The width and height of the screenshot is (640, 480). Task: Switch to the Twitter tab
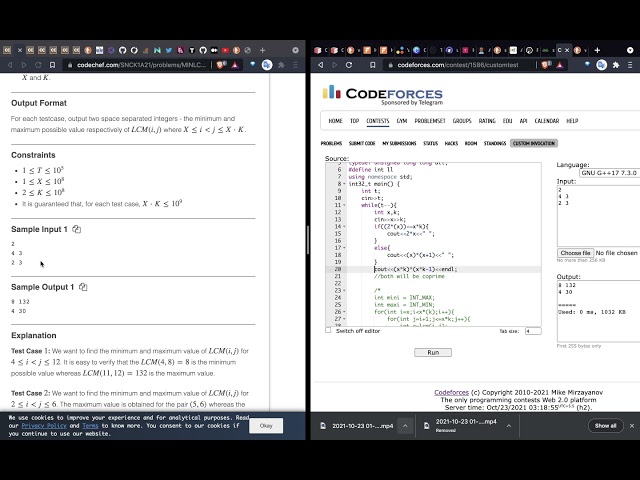pyautogui.click(x=169, y=50)
